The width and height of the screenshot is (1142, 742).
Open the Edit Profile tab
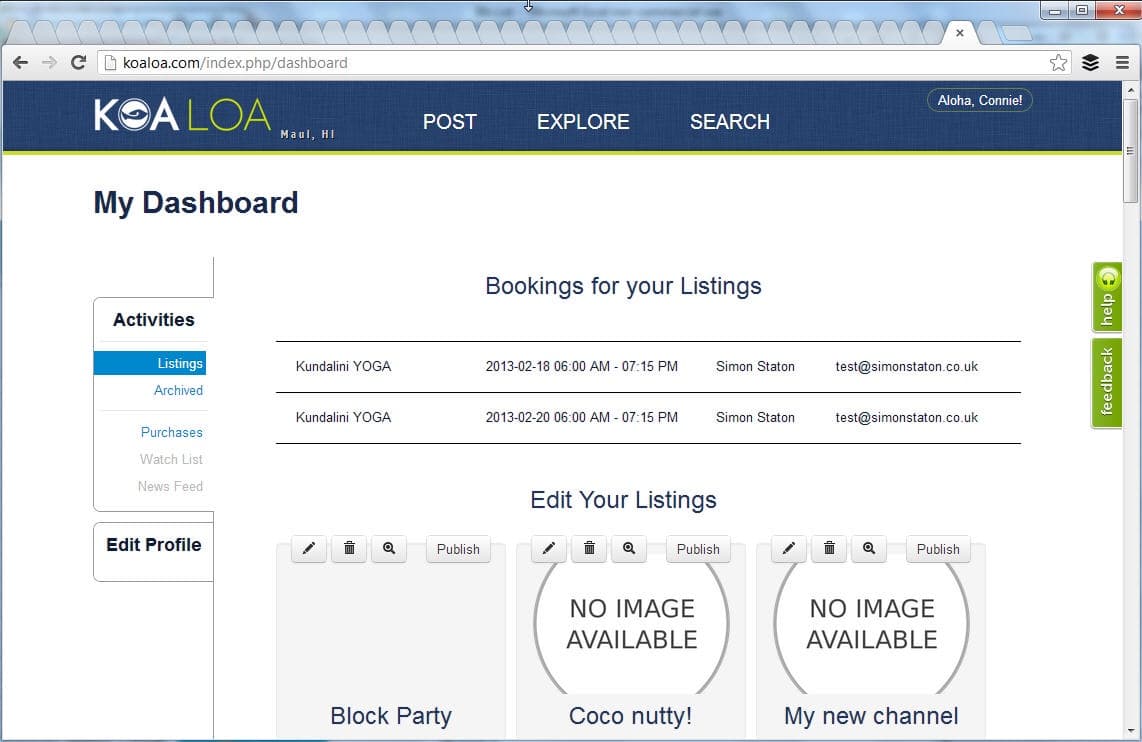tap(154, 545)
